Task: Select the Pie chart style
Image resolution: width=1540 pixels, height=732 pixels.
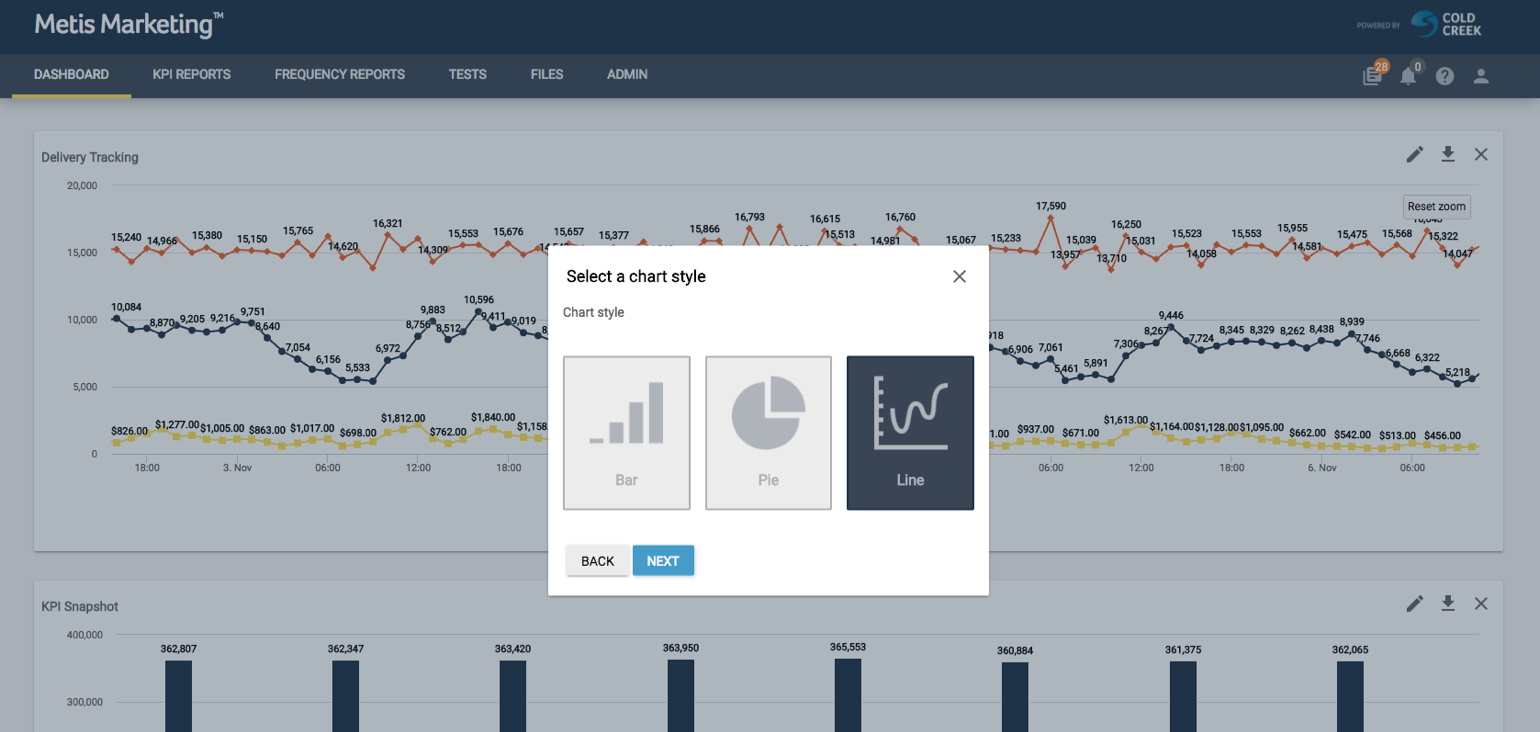Action: [768, 433]
